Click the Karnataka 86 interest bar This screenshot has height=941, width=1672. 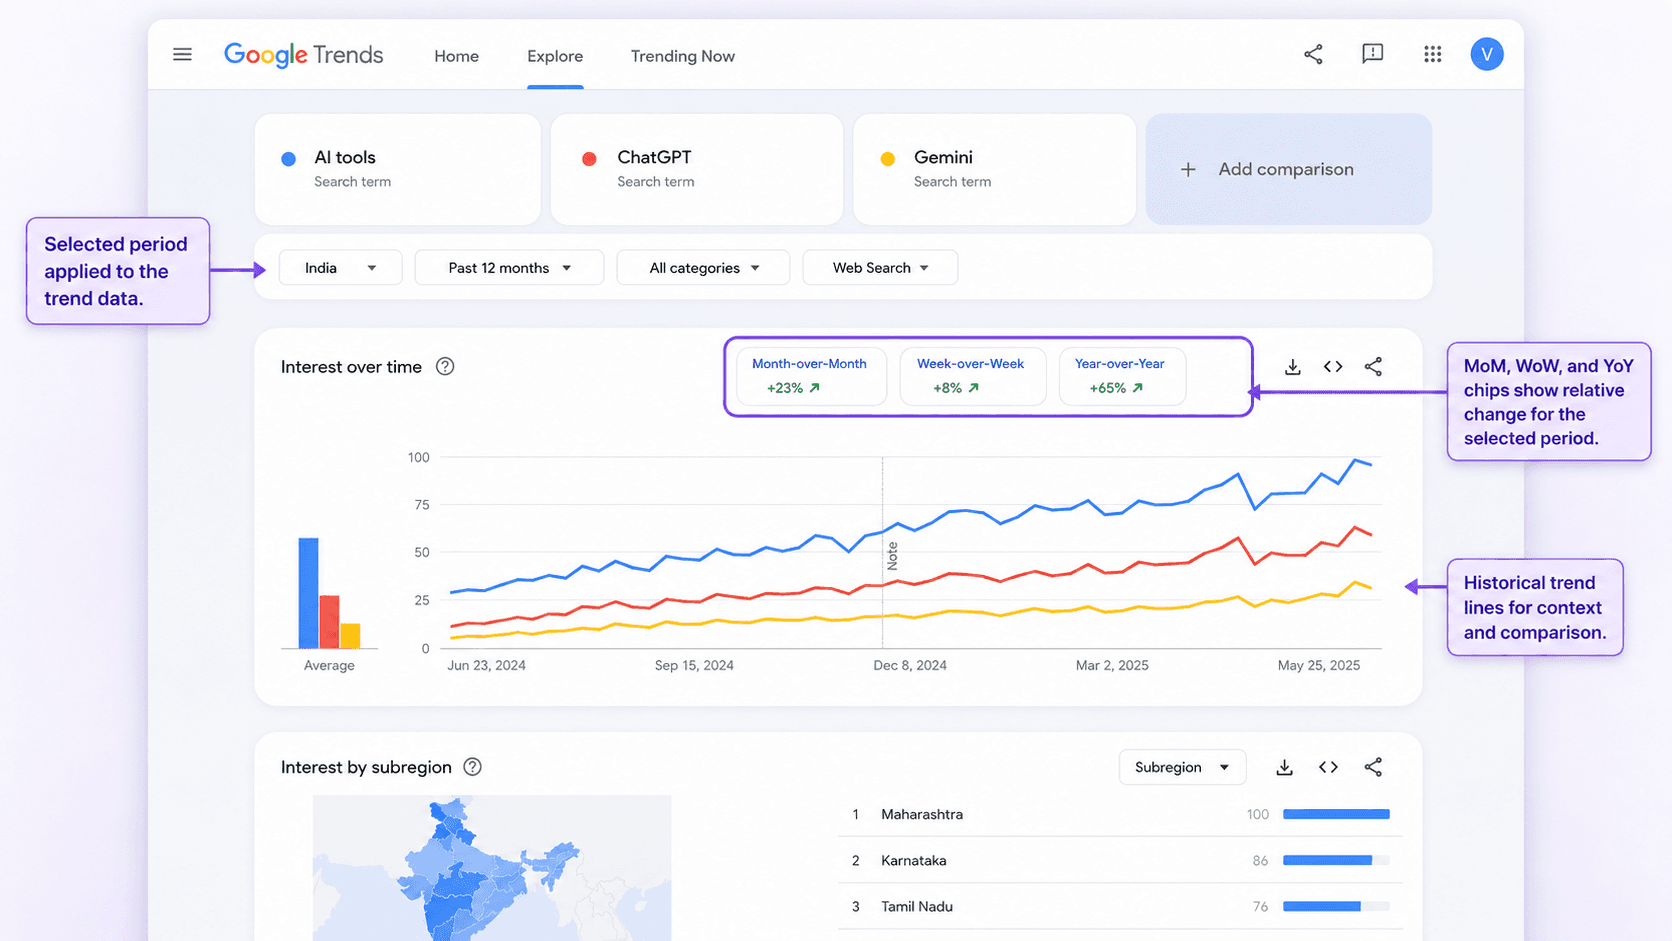[1336, 860]
